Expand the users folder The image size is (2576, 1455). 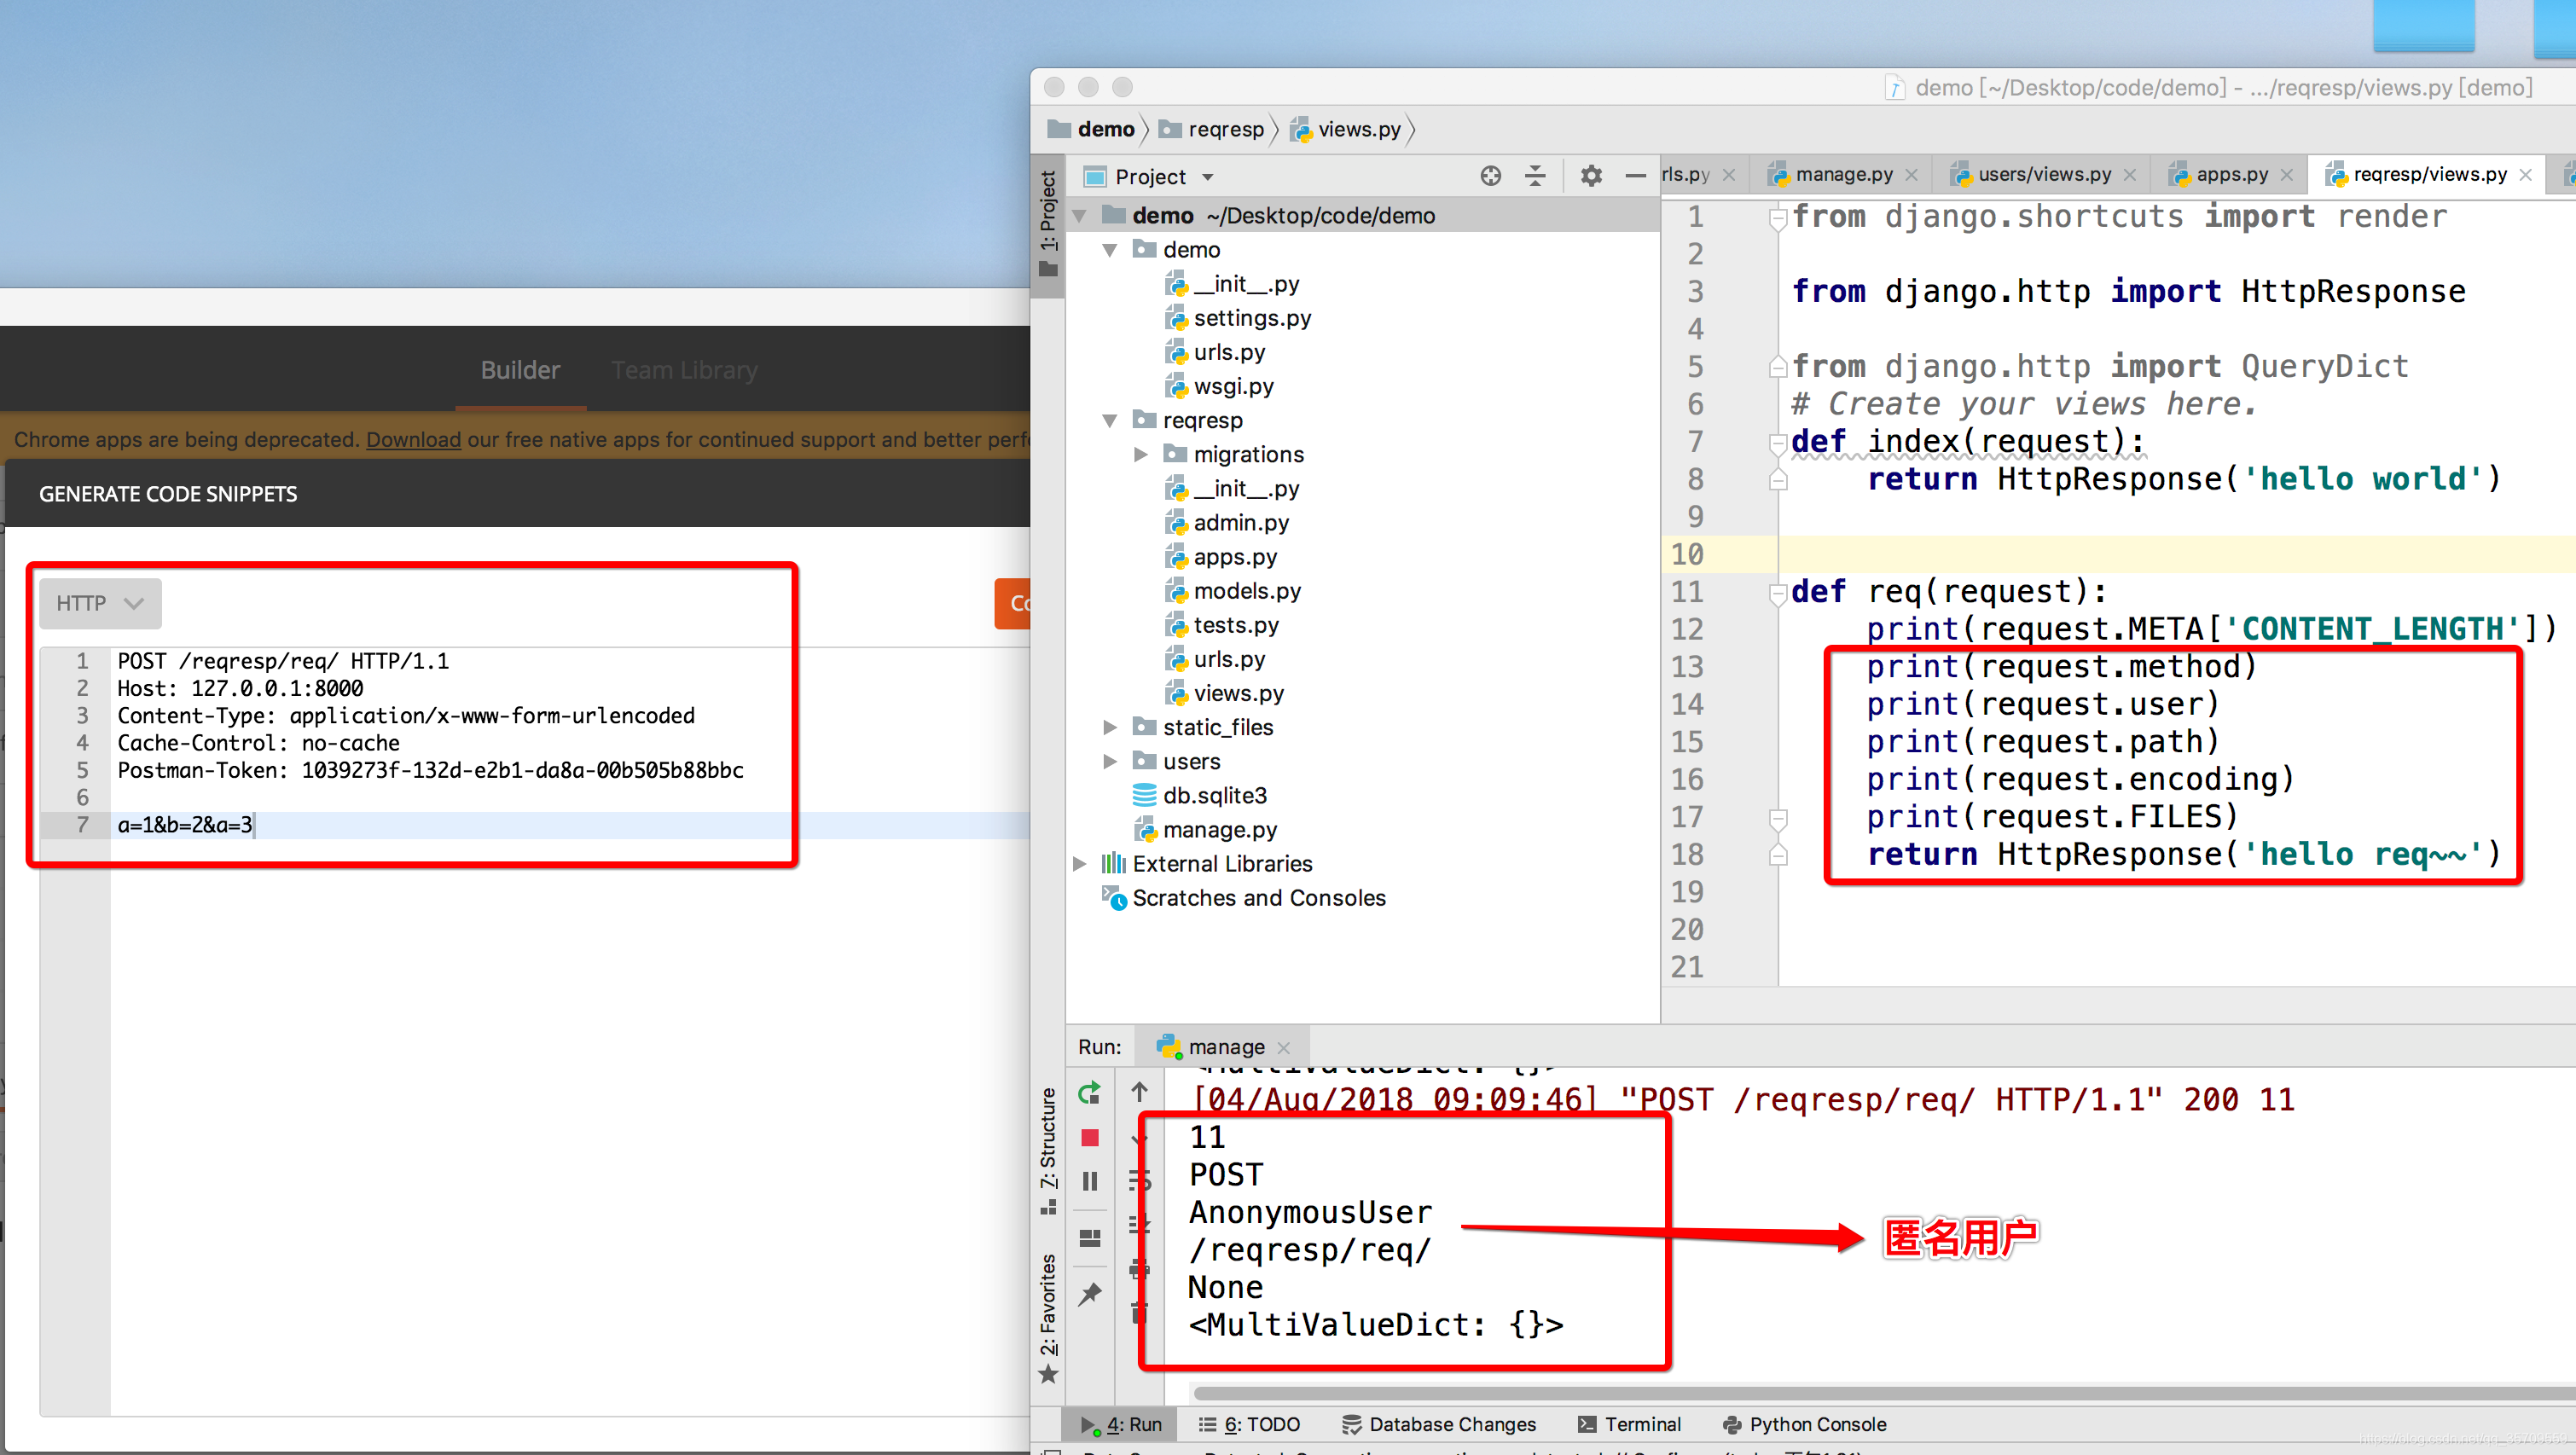1110,762
